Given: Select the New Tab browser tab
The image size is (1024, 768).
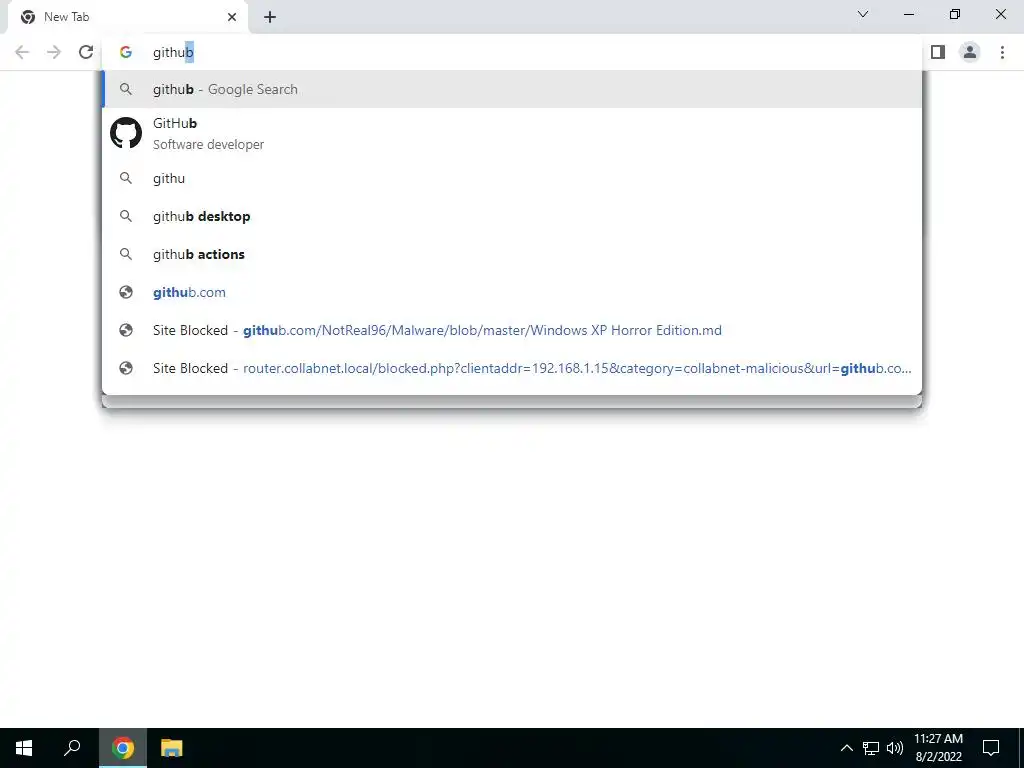Looking at the screenshot, I should [x=127, y=17].
